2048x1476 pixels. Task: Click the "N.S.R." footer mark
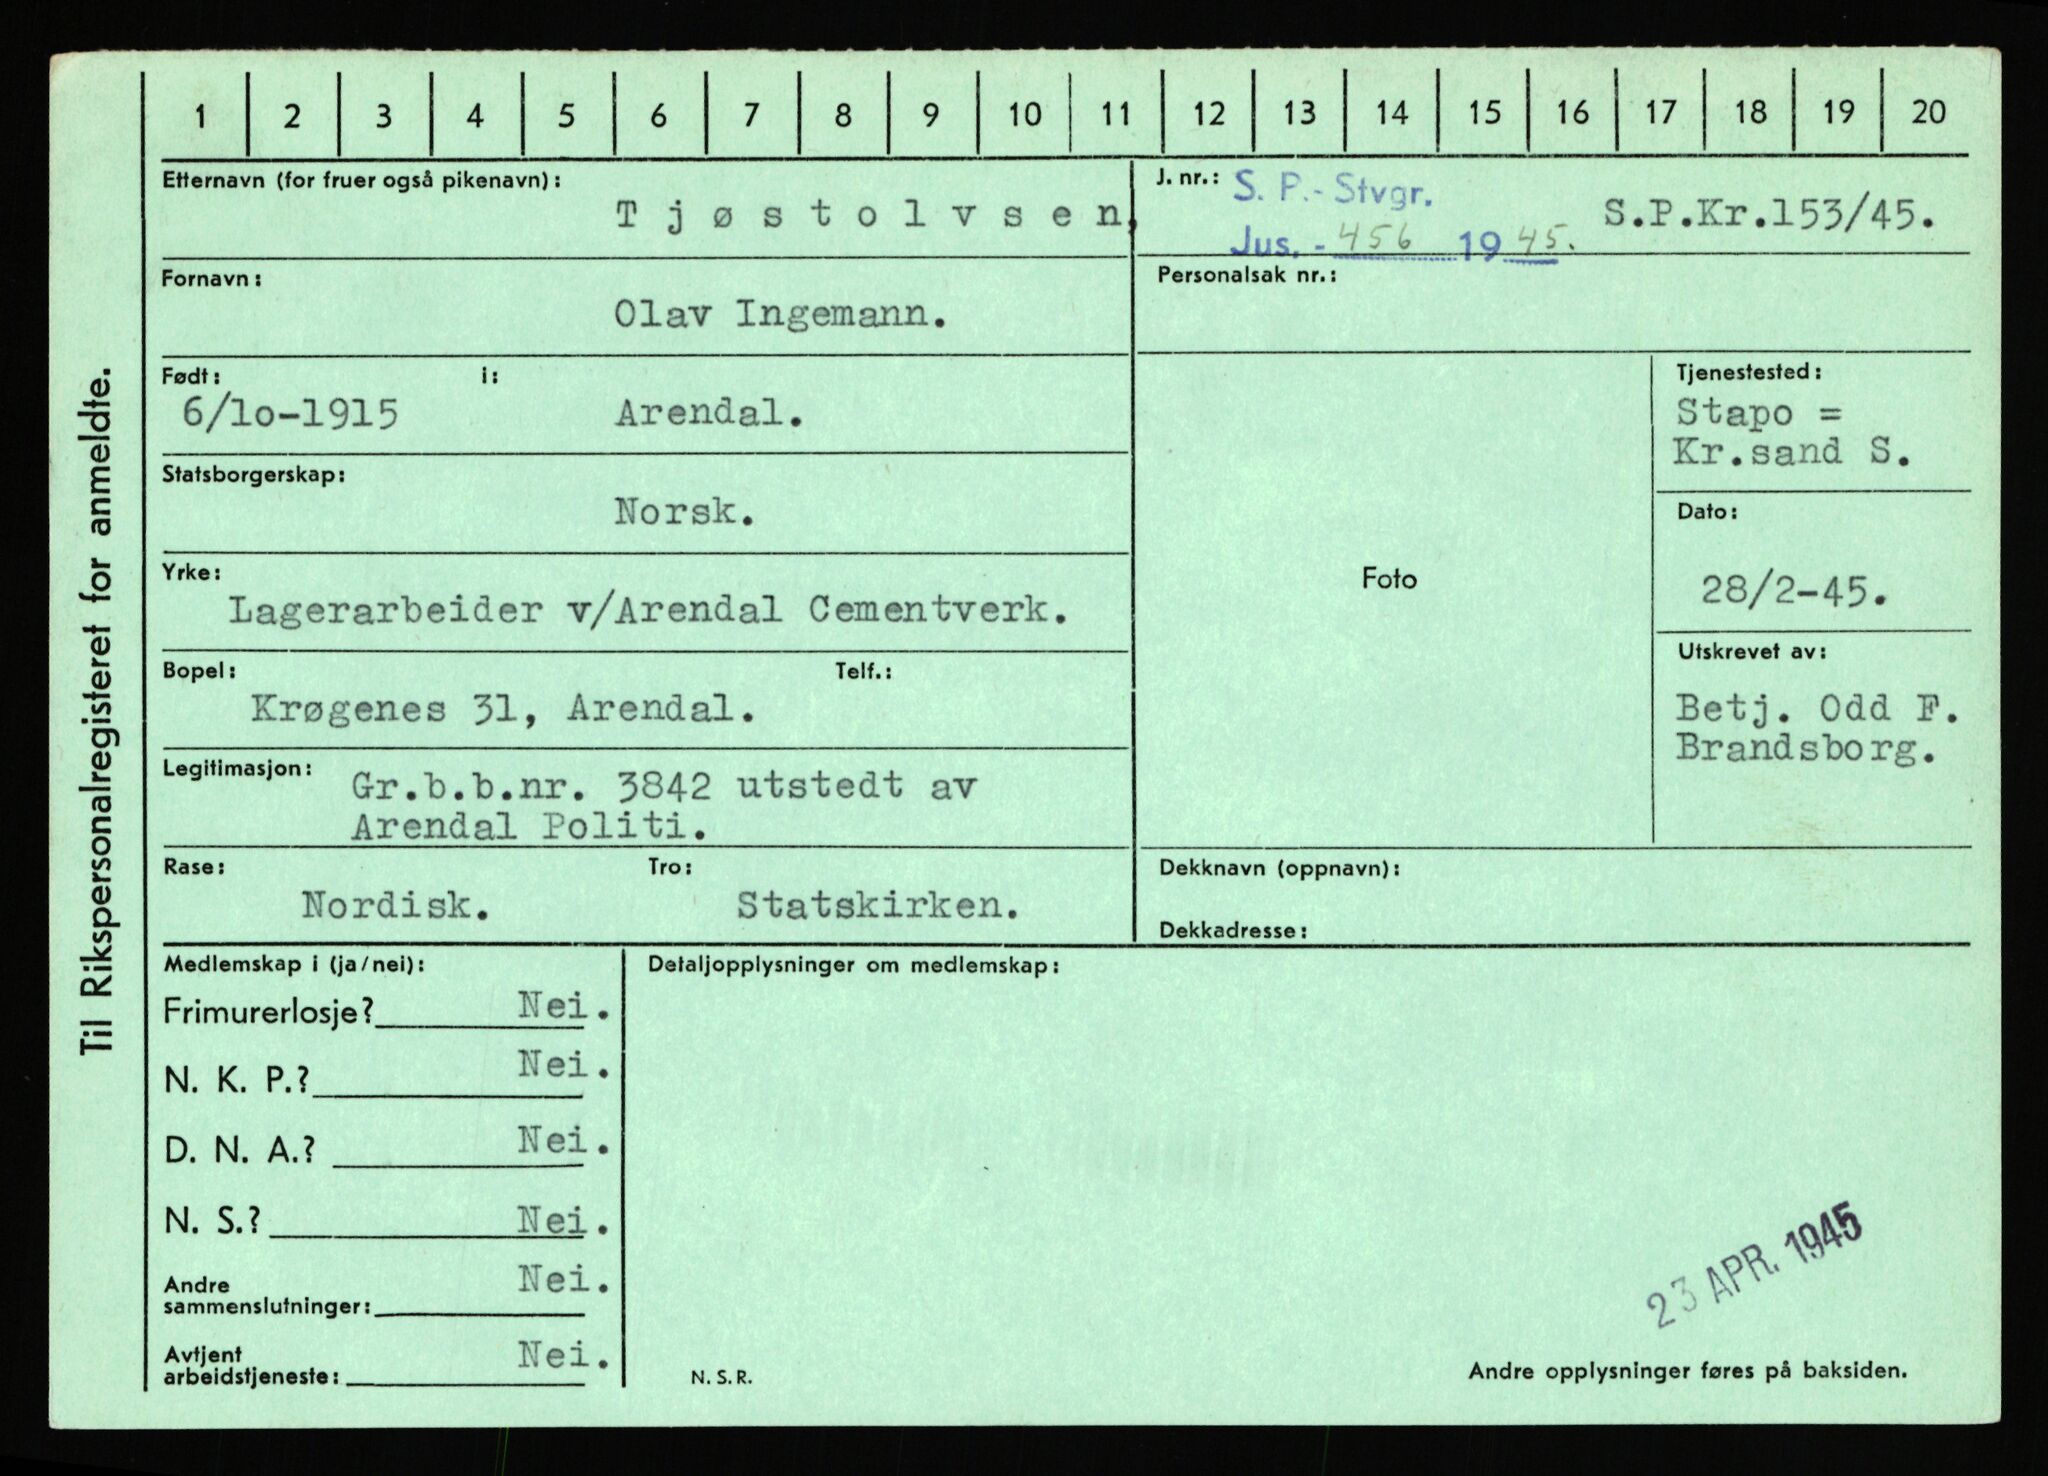(720, 1378)
